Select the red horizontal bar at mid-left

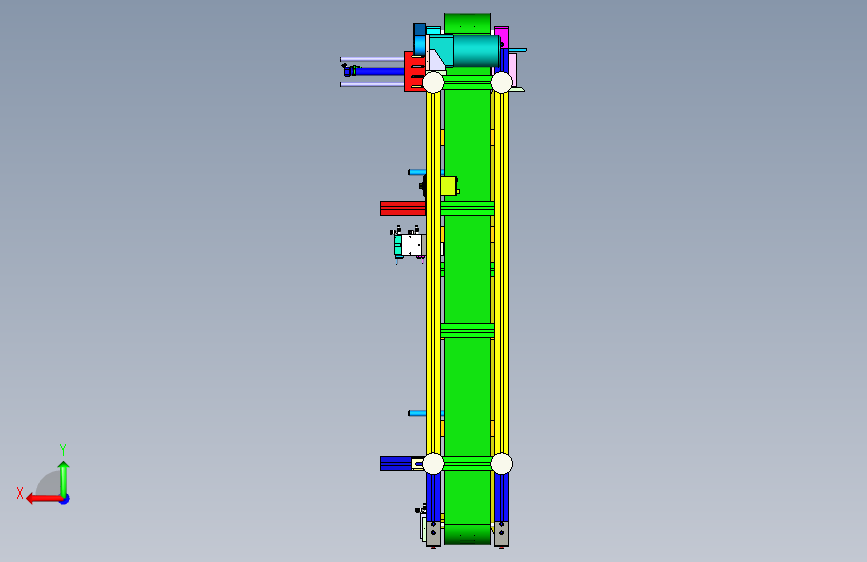(403, 209)
